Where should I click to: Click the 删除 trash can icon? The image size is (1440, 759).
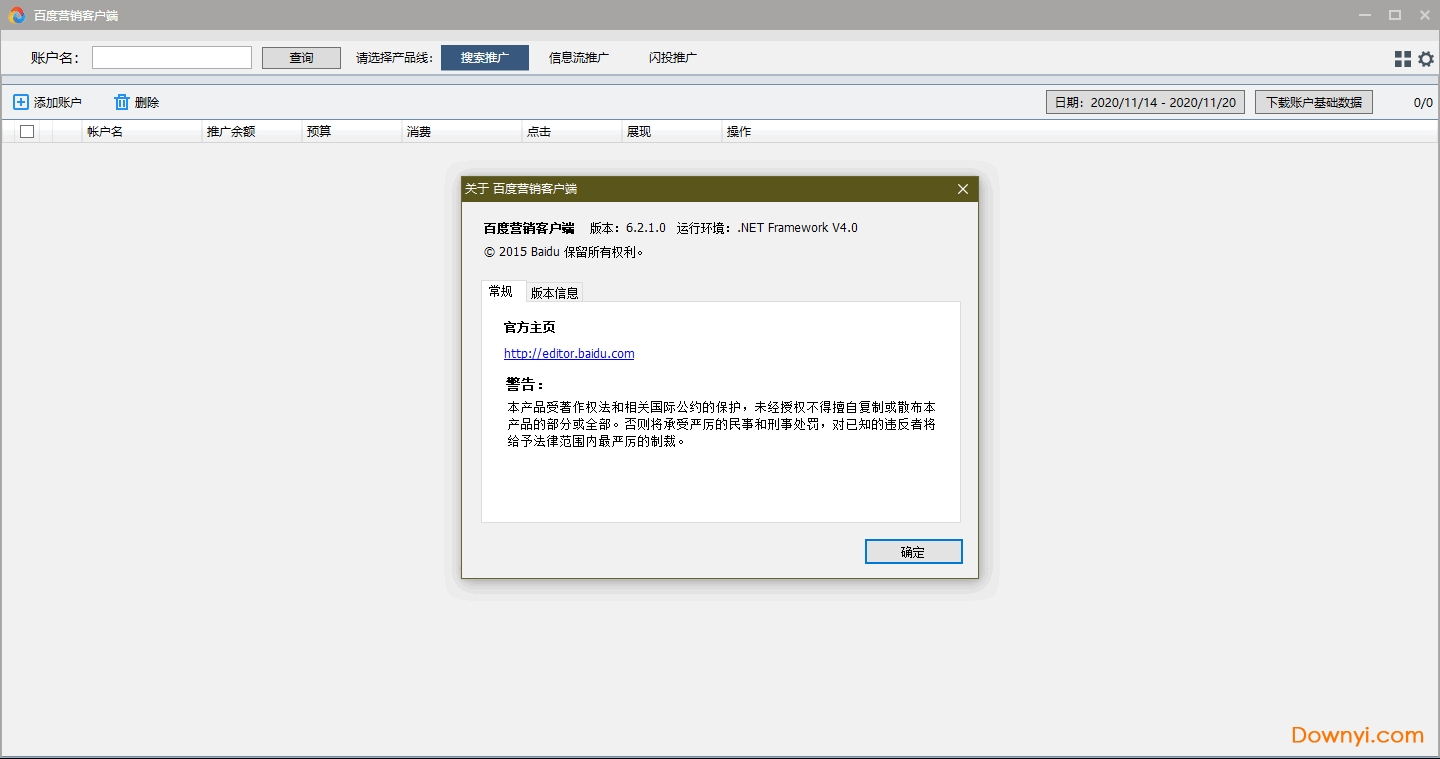pos(122,102)
